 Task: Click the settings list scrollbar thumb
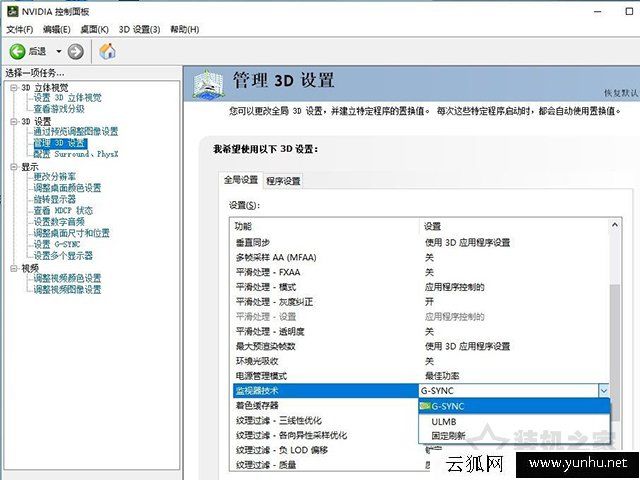[x=615, y=353]
